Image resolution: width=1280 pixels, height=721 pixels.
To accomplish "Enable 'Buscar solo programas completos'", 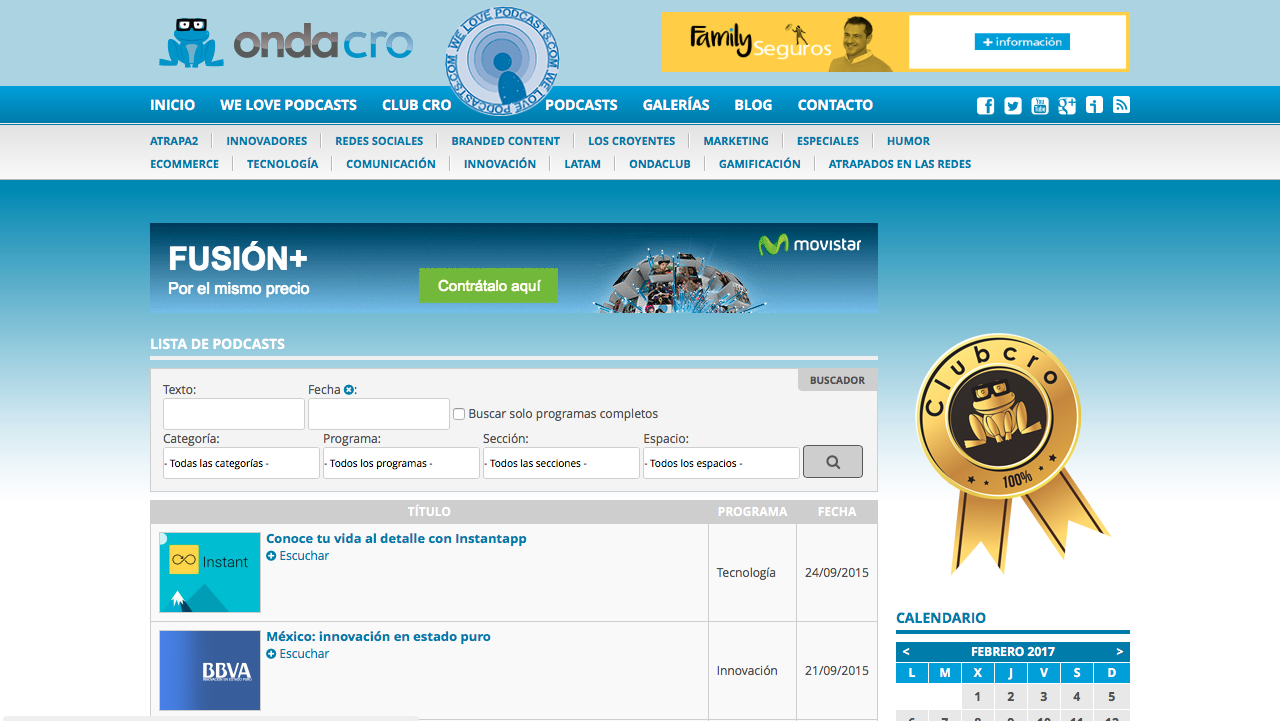I will tap(458, 413).
